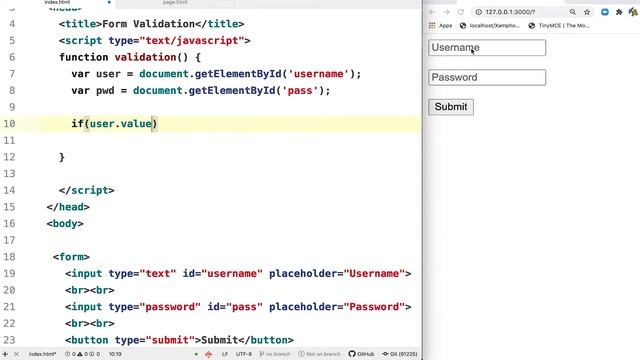Screen dimensions: 640x360
Task: Click index.html file name in status bar
Action: (42, 354)
